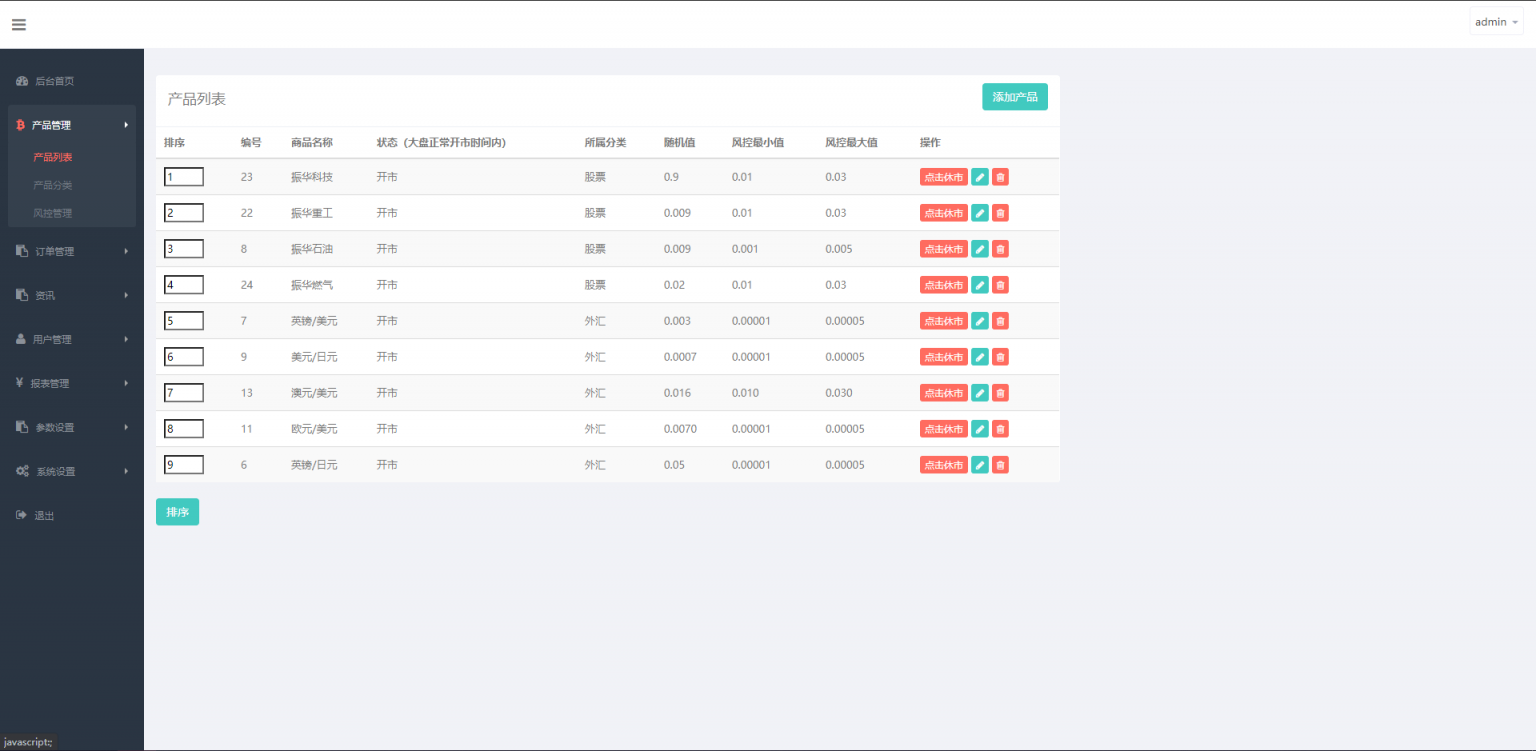Click edit icon for 英镑/日元 row

pyautogui.click(x=980, y=465)
